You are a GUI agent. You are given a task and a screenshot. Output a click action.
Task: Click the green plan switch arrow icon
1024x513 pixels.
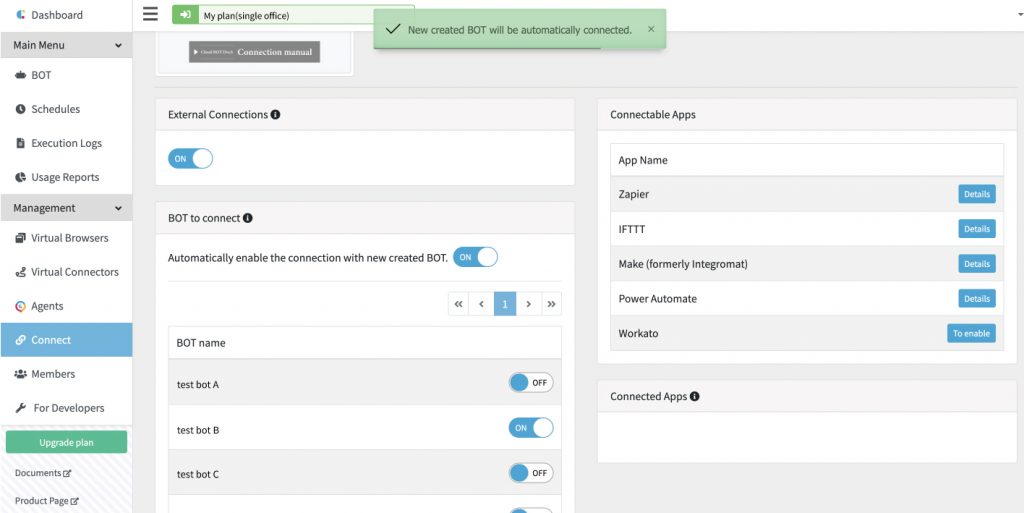[185, 14]
